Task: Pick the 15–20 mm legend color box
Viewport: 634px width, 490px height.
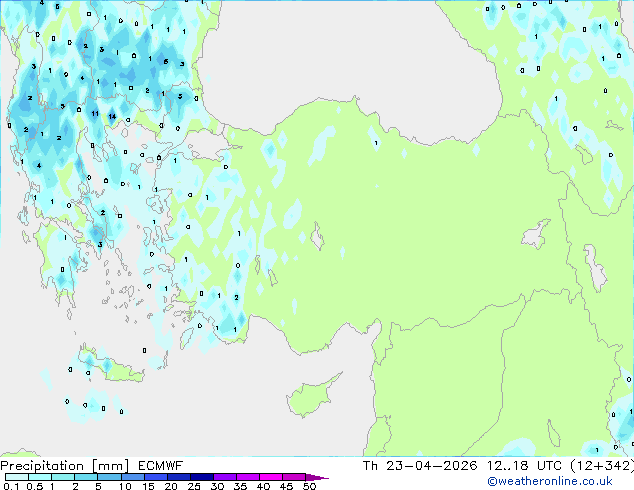Action: click(156, 477)
